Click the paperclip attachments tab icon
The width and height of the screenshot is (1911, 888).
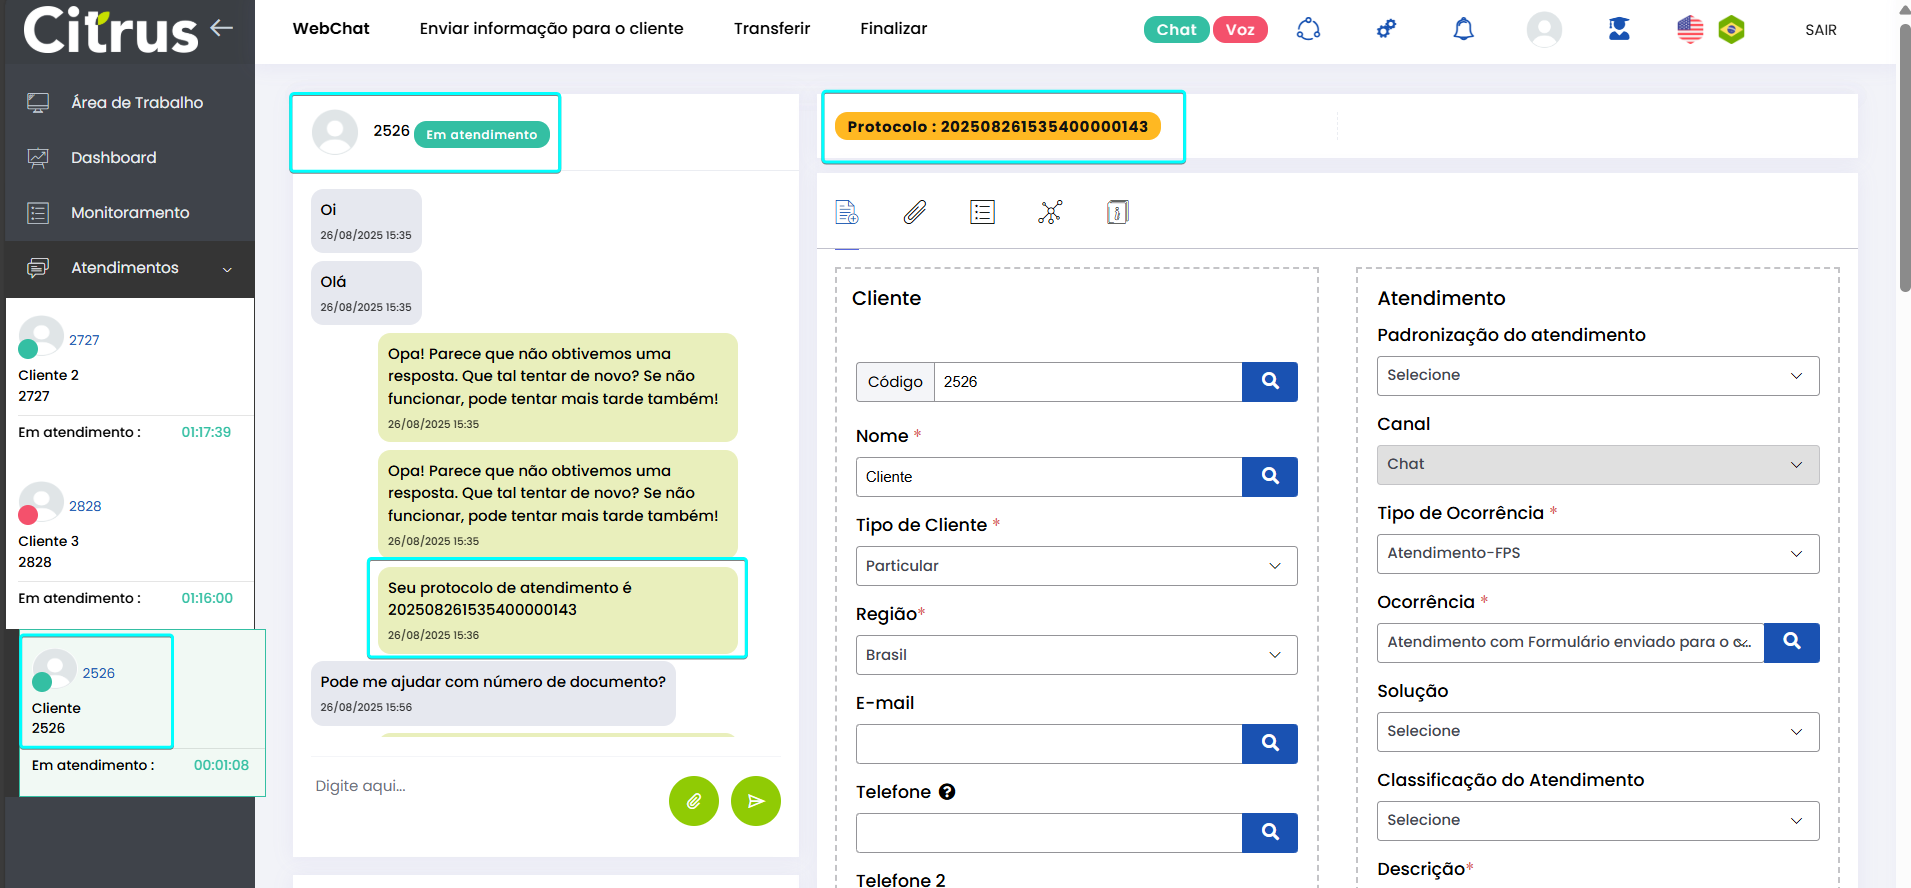(914, 212)
